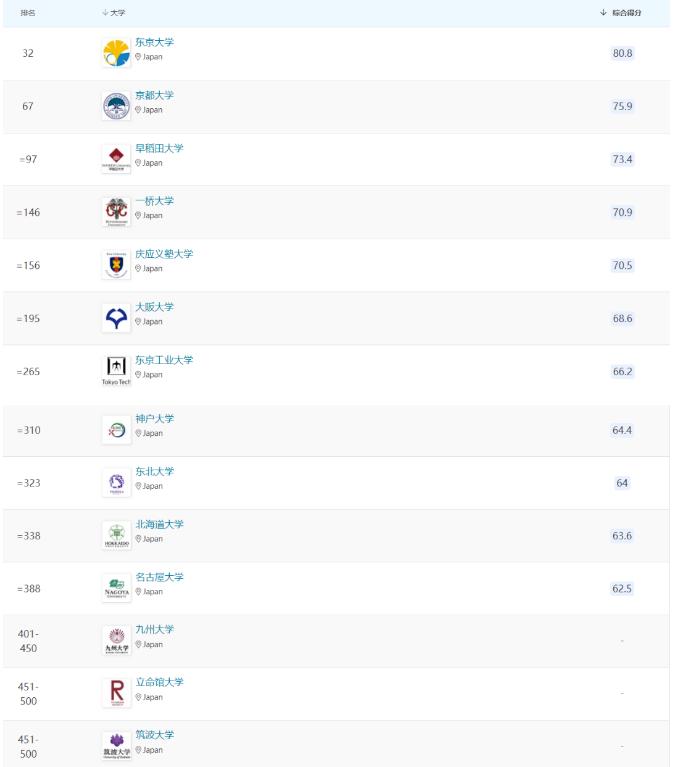Click the Ritsumeikan red R logo
Viewport: 673px width, 767px height.
(x=116, y=691)
